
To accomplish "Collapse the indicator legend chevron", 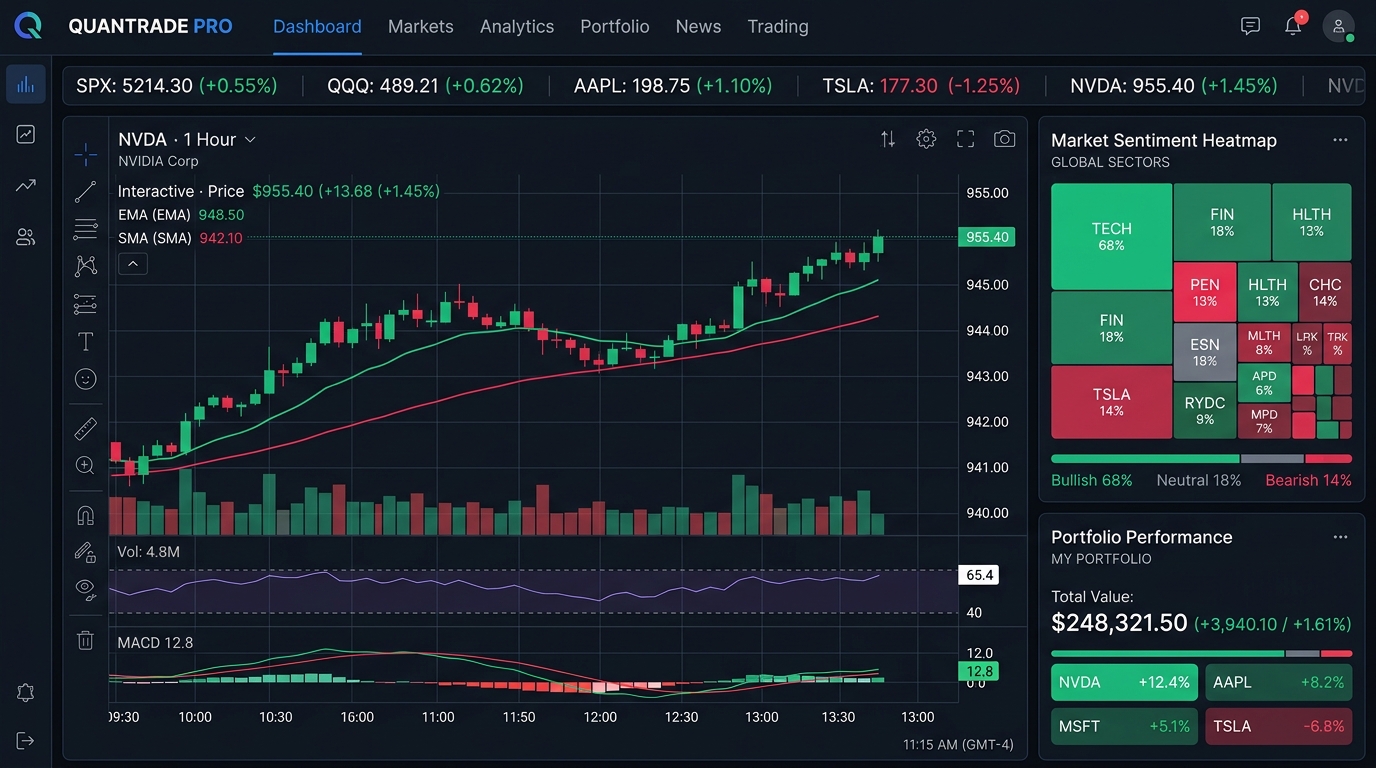I will pos(133,264).
